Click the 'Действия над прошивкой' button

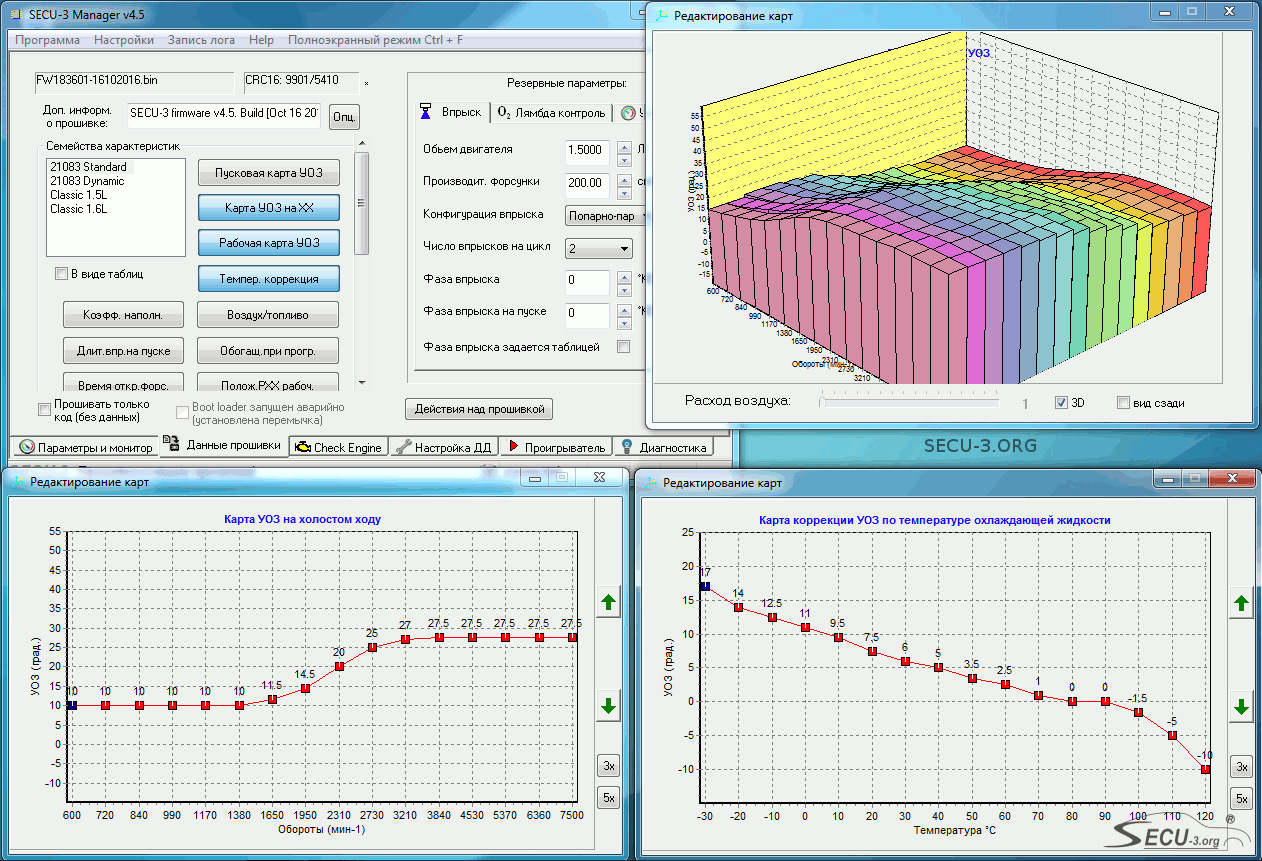tap(478, 409)
